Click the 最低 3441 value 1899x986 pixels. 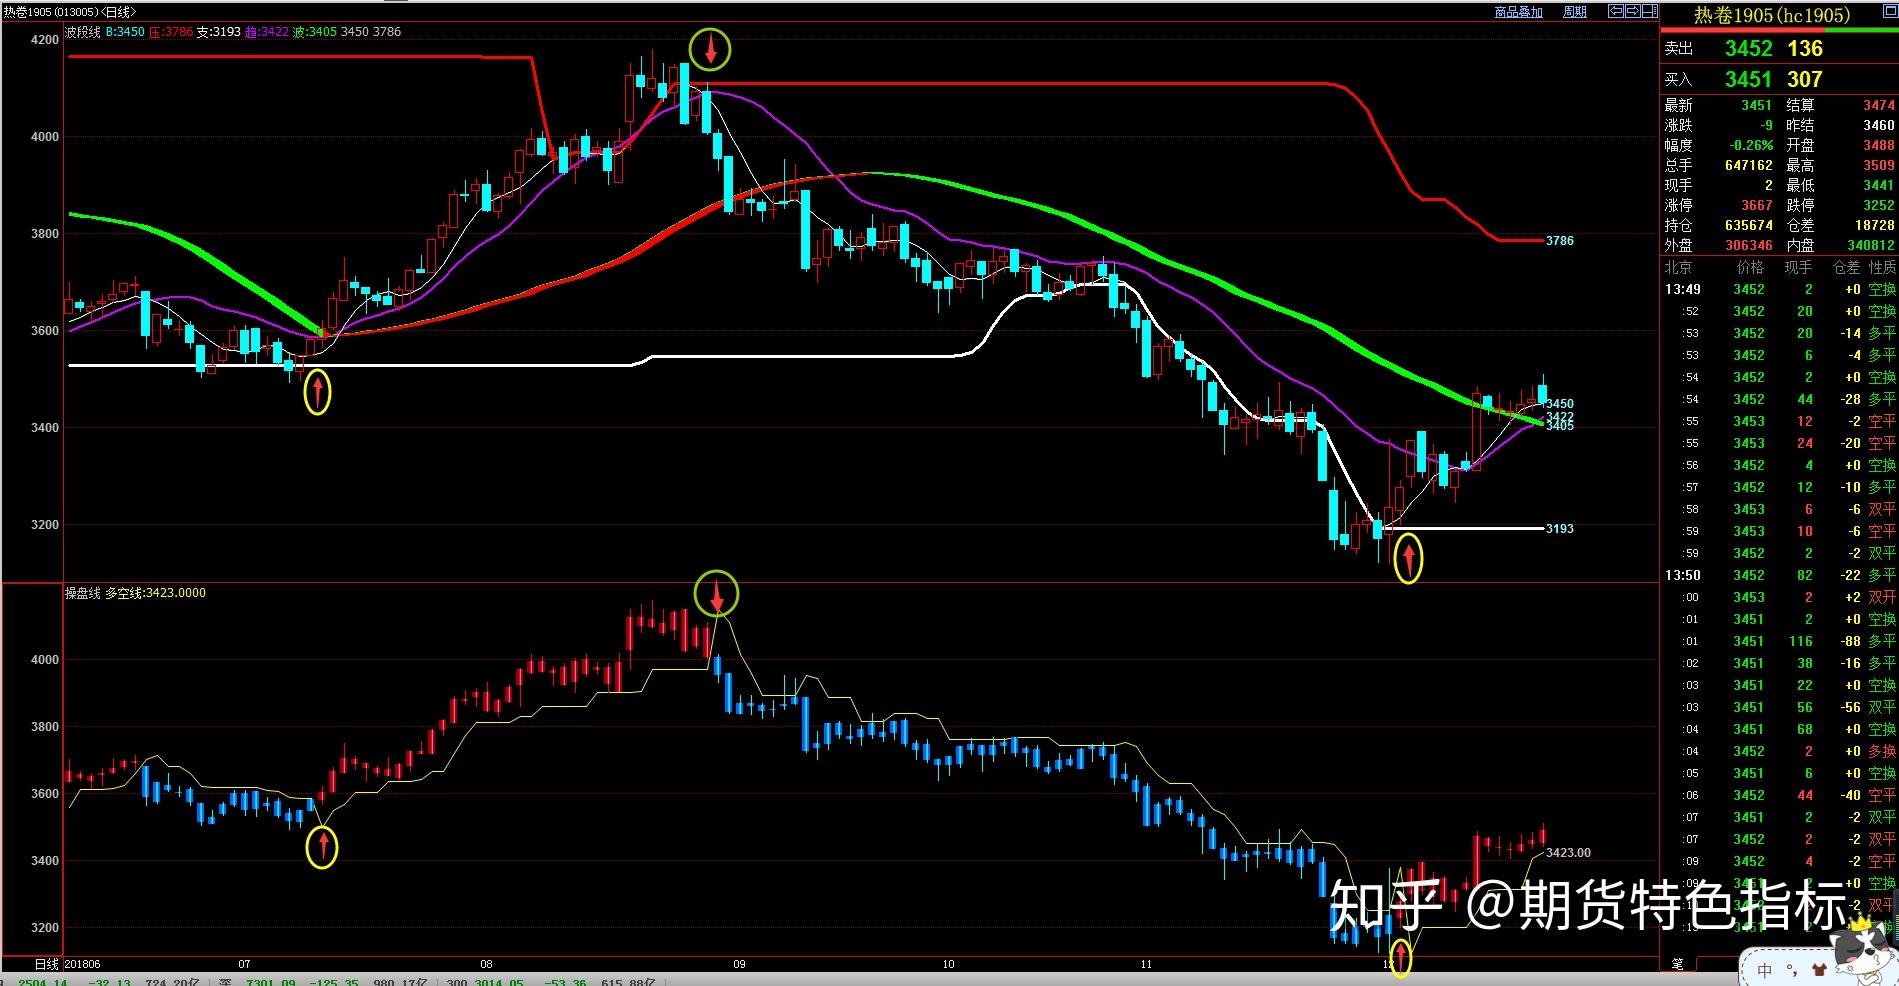(x=1878, y=185)
